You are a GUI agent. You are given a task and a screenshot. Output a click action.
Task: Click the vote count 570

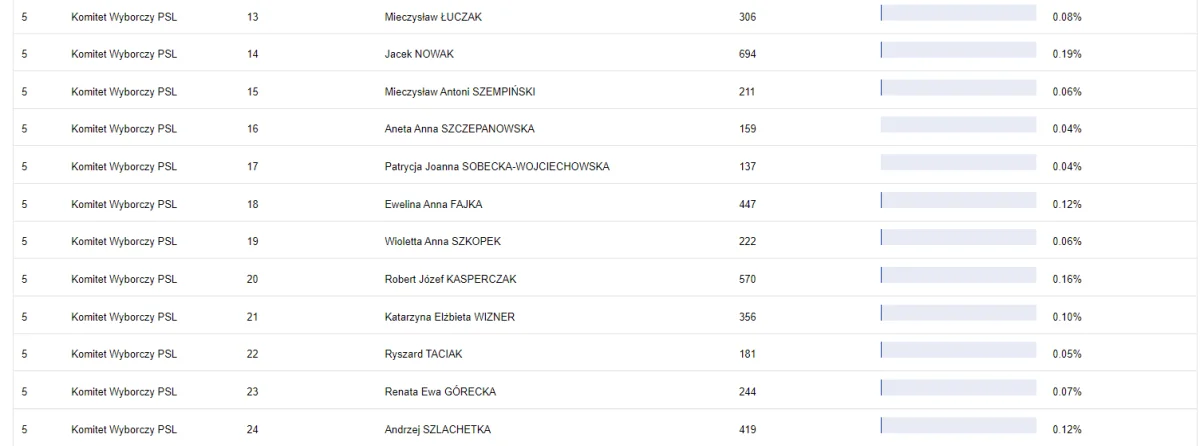pos(746,281)
